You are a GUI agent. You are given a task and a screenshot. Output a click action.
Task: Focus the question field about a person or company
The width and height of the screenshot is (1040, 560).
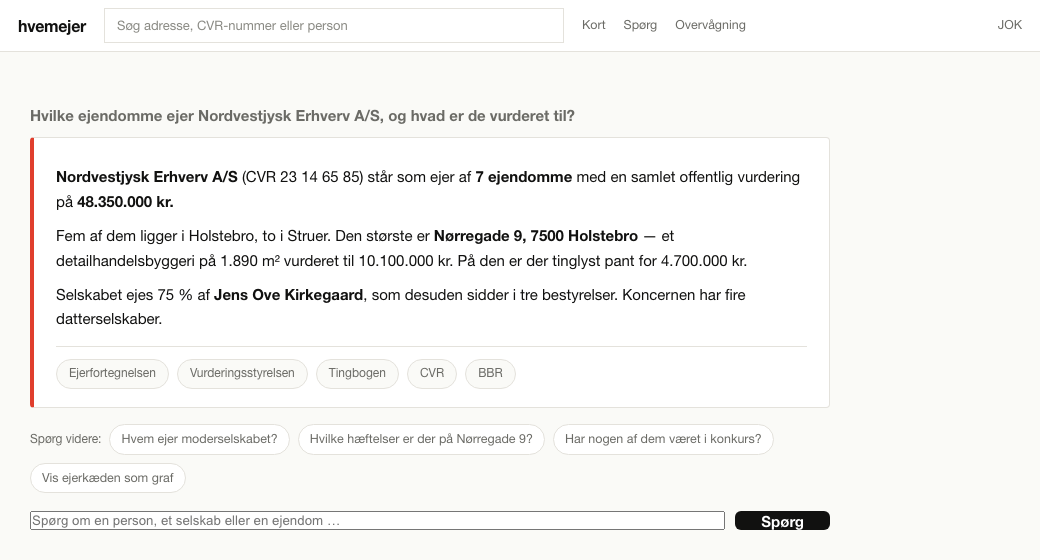tap(377, 521)
